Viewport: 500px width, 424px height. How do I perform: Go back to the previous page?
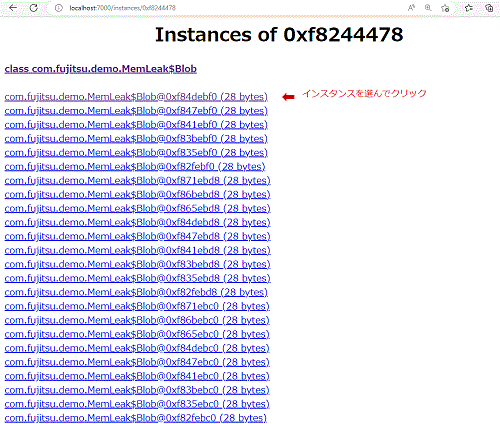(x=13, y=8)
